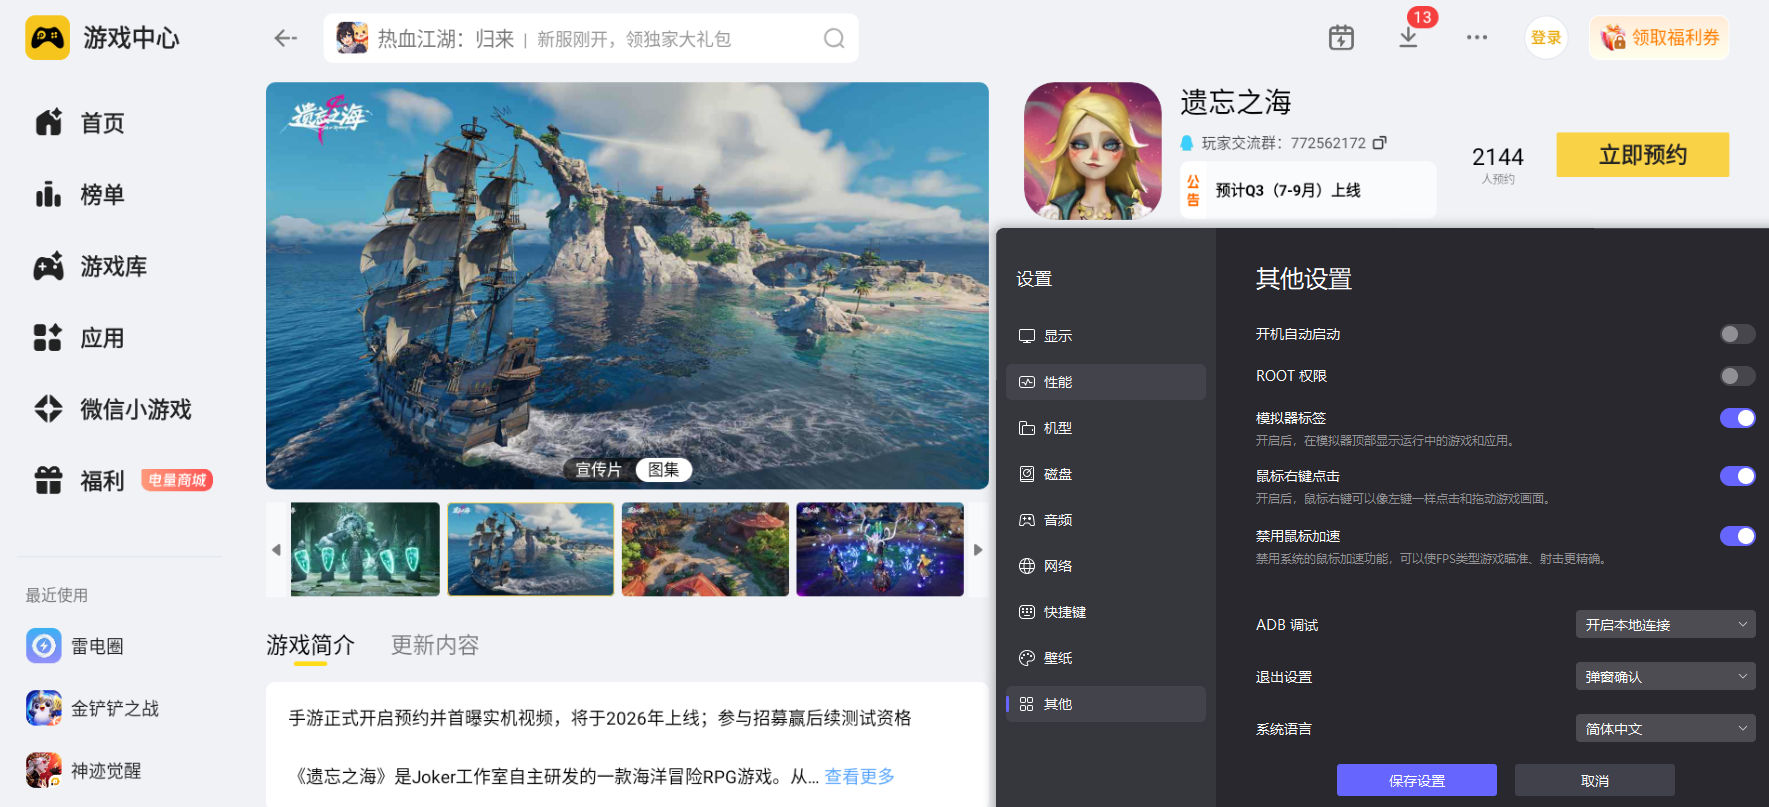Open 性能 settings section
1769x807 pixels.
(1106, 382)
